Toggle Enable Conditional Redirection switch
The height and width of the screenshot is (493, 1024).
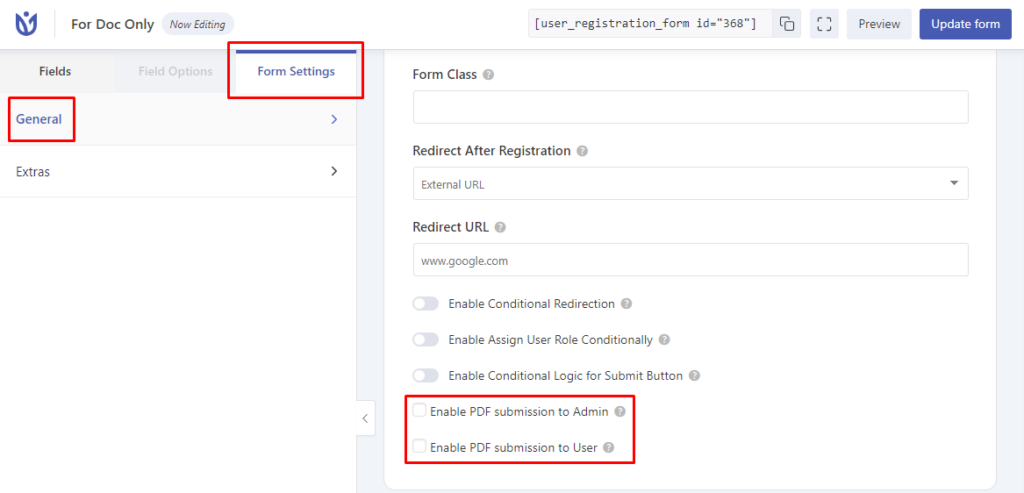[425, 303]
